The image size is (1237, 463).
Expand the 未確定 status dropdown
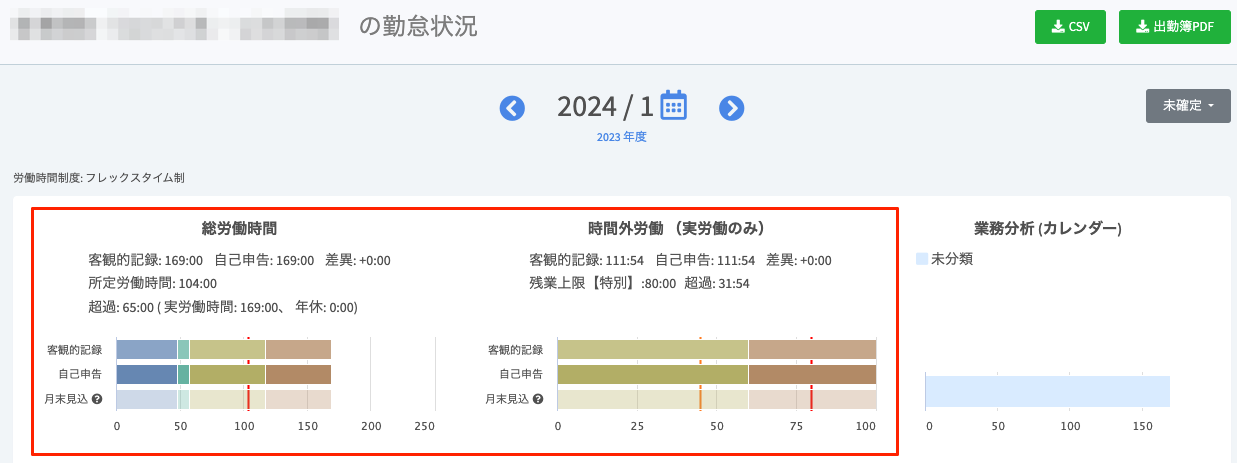[1187, 105]
